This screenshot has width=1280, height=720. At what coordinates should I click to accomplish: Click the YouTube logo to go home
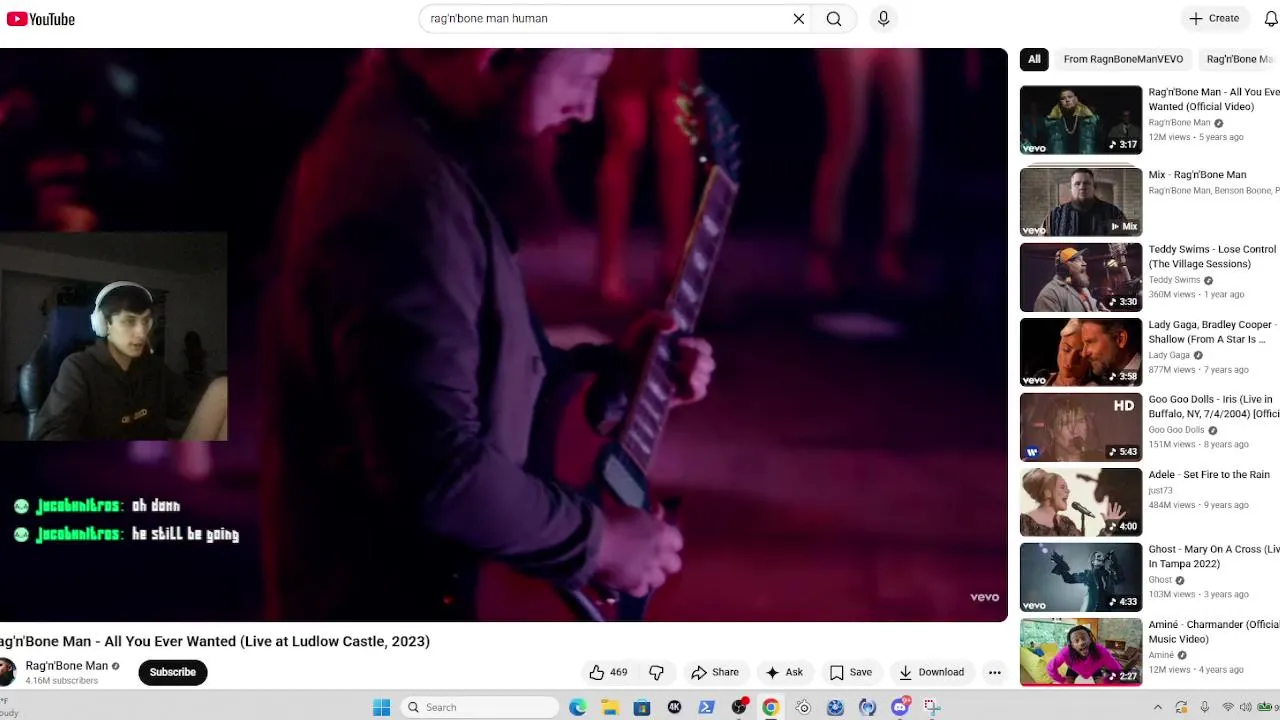coord(41,19)
